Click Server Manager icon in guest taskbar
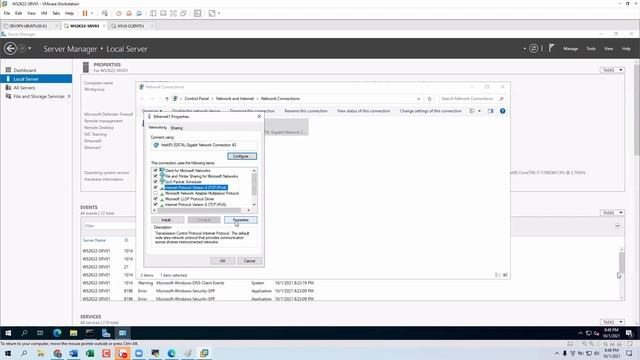640x360 pixels. [106, 333]
